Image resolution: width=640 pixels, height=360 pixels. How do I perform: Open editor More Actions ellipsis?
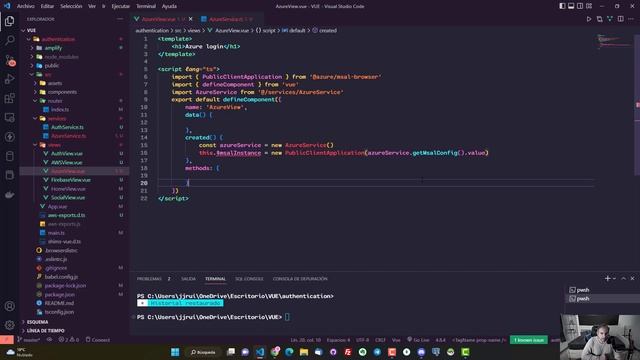631,19
